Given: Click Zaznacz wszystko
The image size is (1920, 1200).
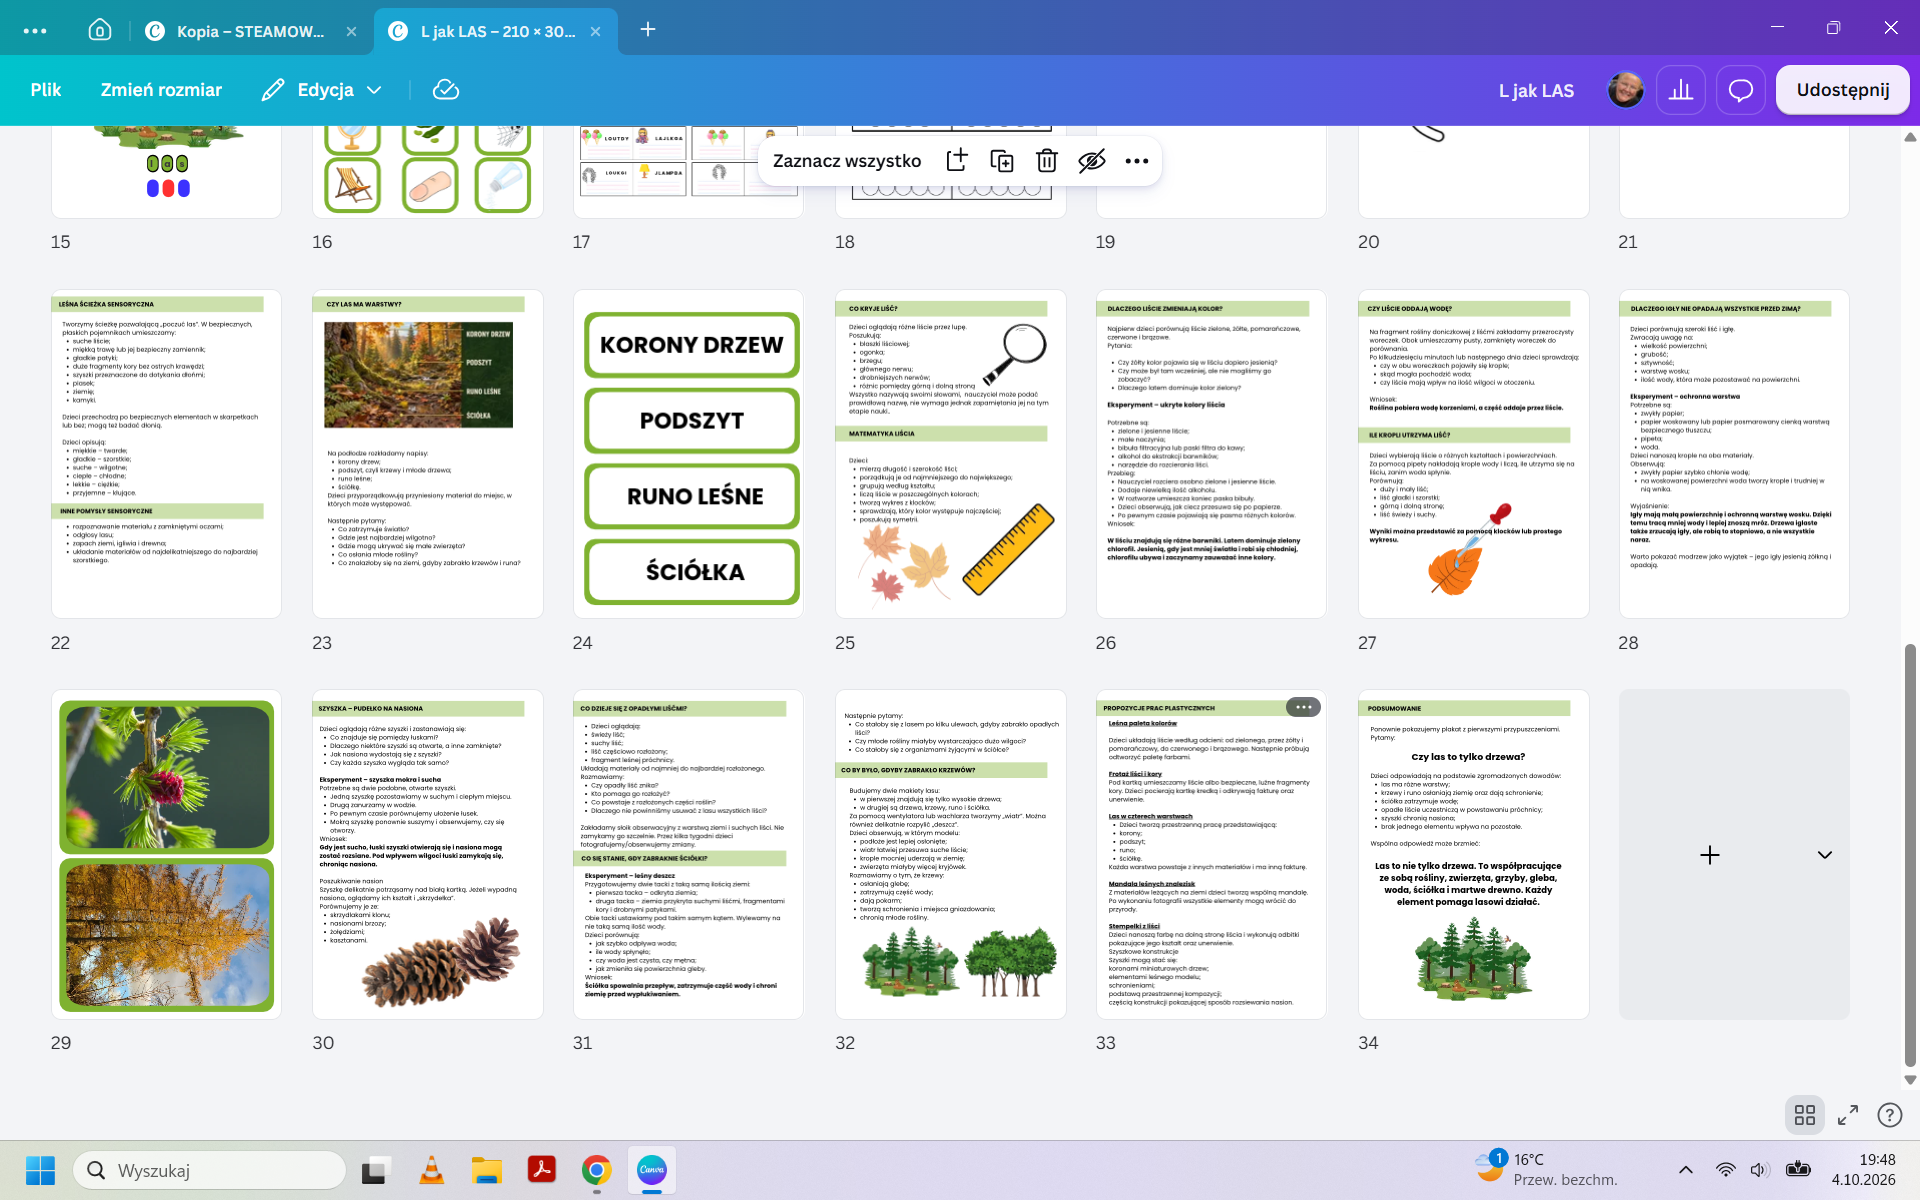Looking at the screenshot, I should 846,161.
